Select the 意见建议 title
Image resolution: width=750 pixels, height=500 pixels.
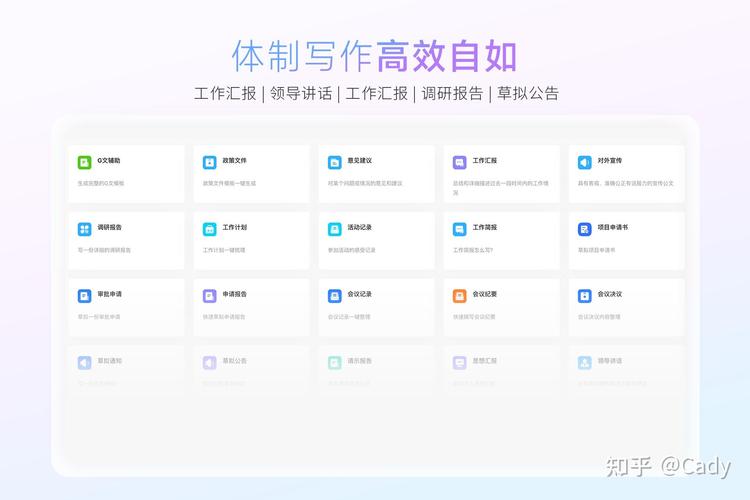click(x=360, y=161)
